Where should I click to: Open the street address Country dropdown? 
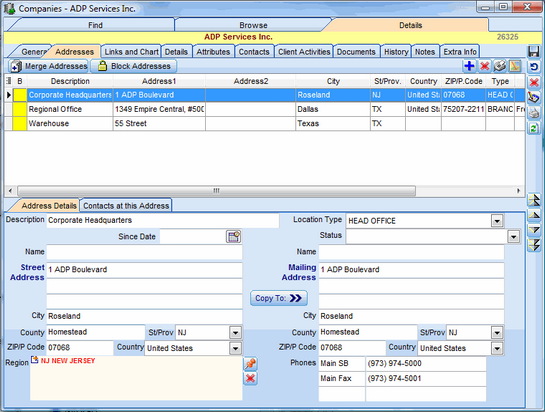[235, 348]
